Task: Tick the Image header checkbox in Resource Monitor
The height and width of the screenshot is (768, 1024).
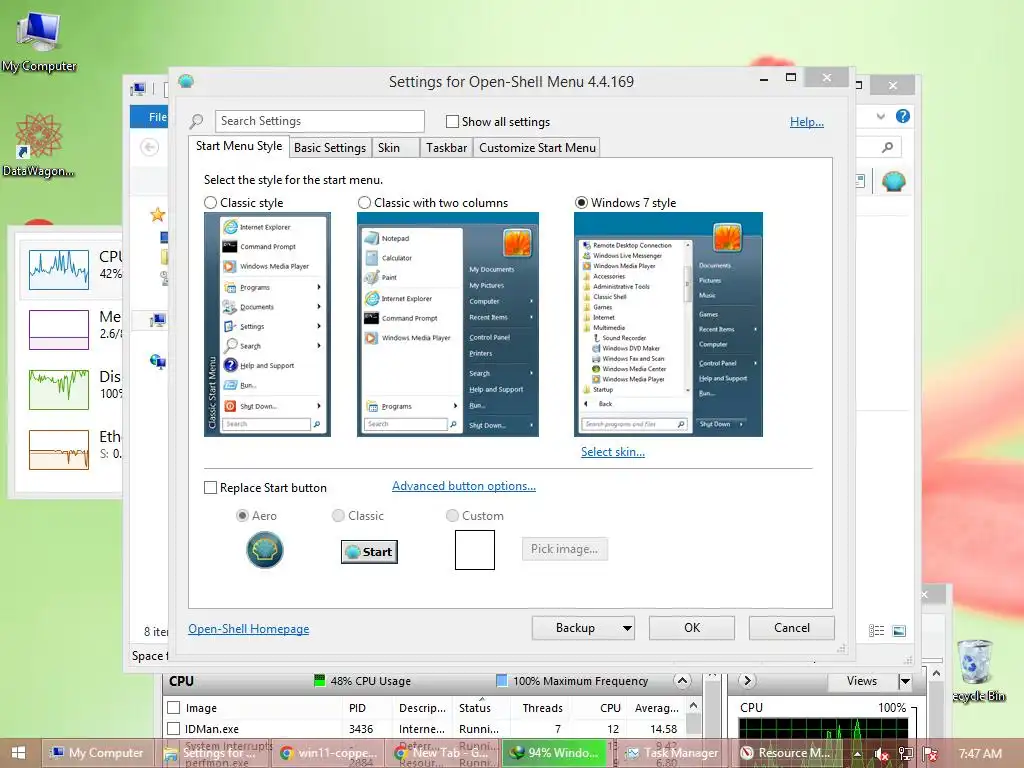Action: tap(174, 707)
